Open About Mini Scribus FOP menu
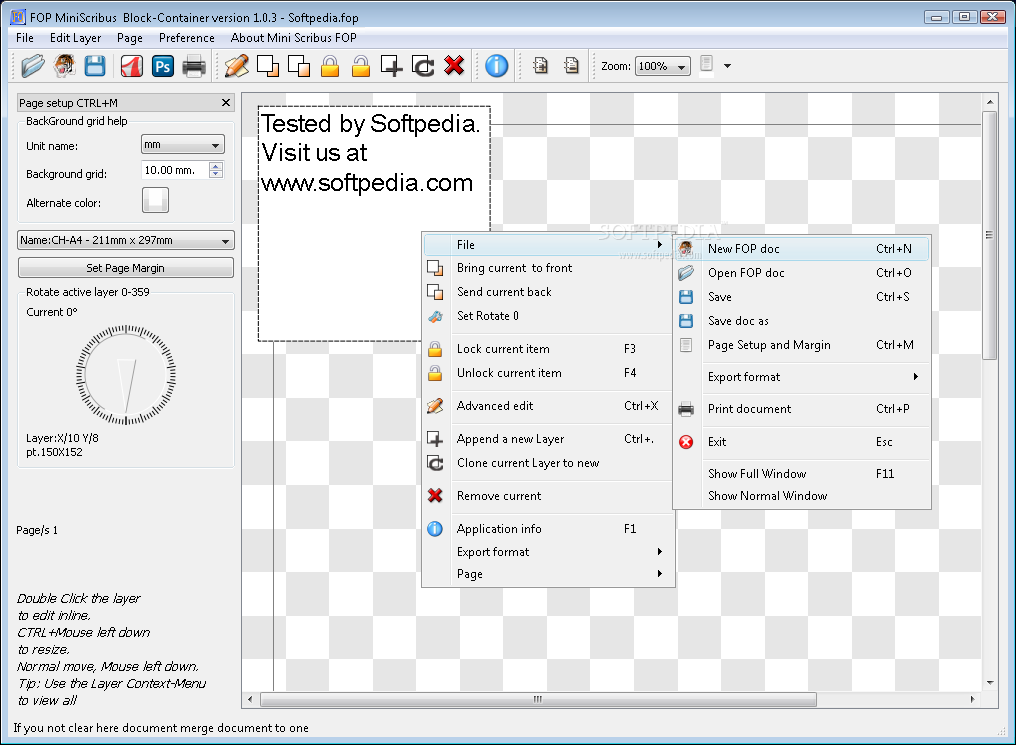The width and height of the screenshot is (1016, 745). [294, 38]
